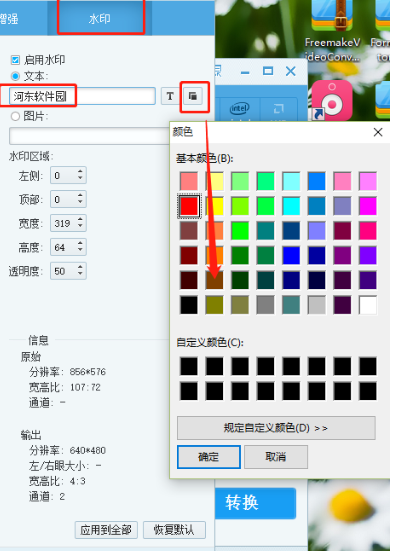Pick the bright lime green swatch in third row
This screenshot has width=393, height=551.
pyautogui.click(x=240, y=231)
